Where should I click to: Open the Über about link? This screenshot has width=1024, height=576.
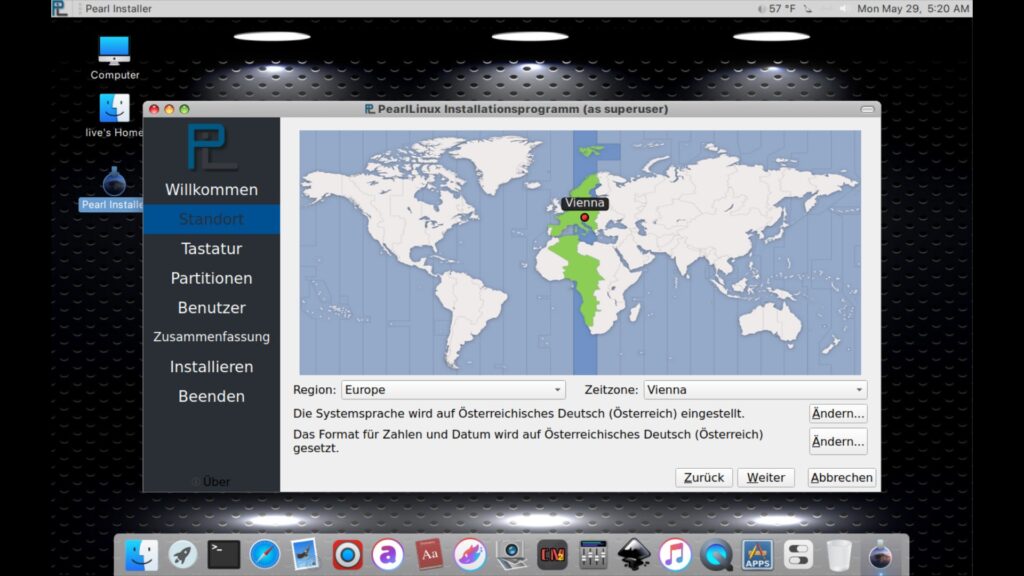212,482
